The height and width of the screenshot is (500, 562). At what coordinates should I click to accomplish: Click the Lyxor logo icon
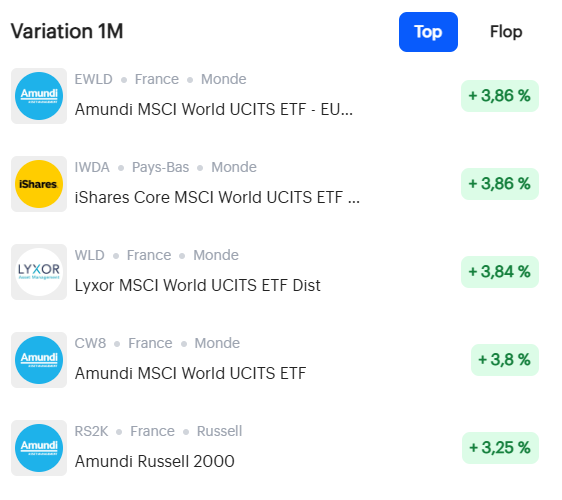tap(39, 272)
